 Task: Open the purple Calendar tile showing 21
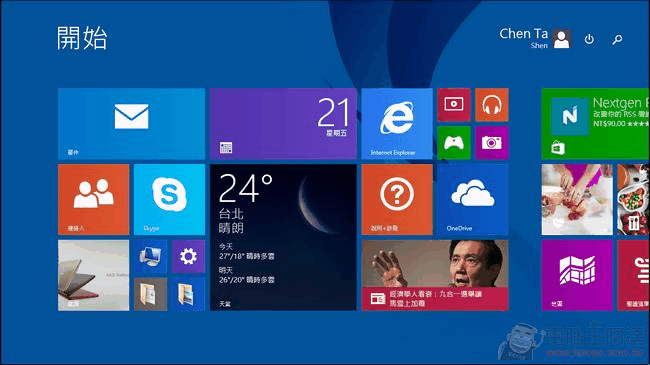tap(283, 124)
